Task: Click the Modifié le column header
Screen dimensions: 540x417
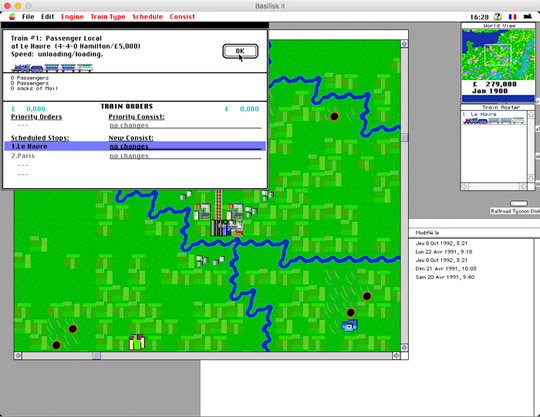Action: pyautogui.click(x=427, y=233)
